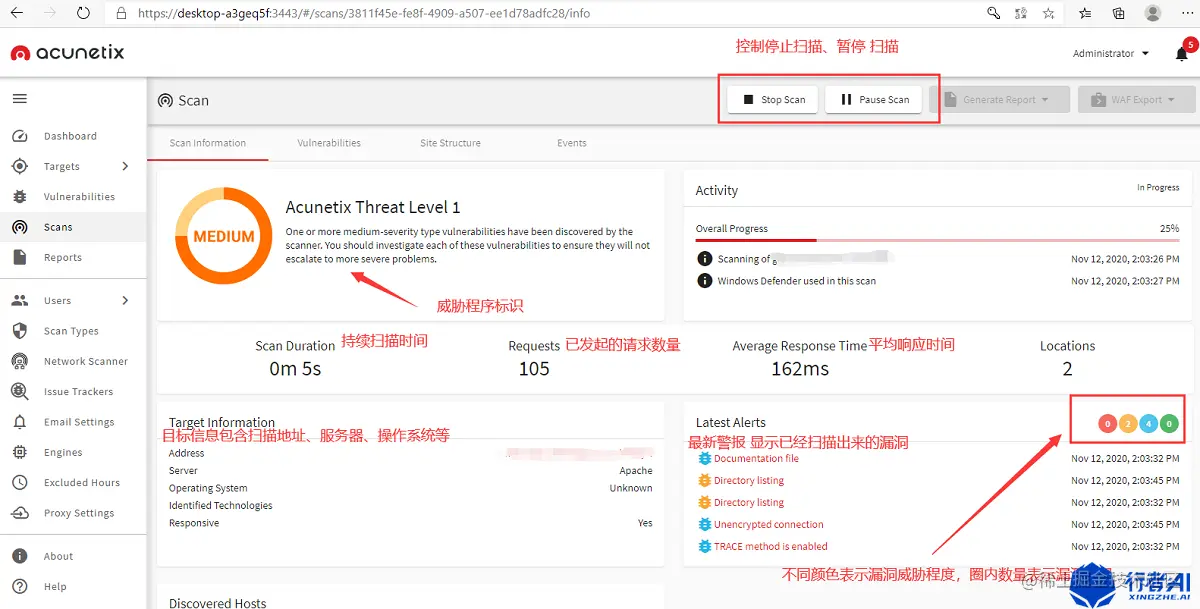Switch to the Scan Information tab
This screenshot has height=609, width=1200.
click(x=208, y=143)
